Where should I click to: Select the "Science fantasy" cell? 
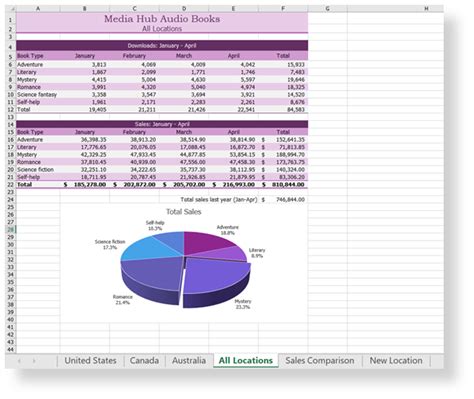[x=38, y=95]
